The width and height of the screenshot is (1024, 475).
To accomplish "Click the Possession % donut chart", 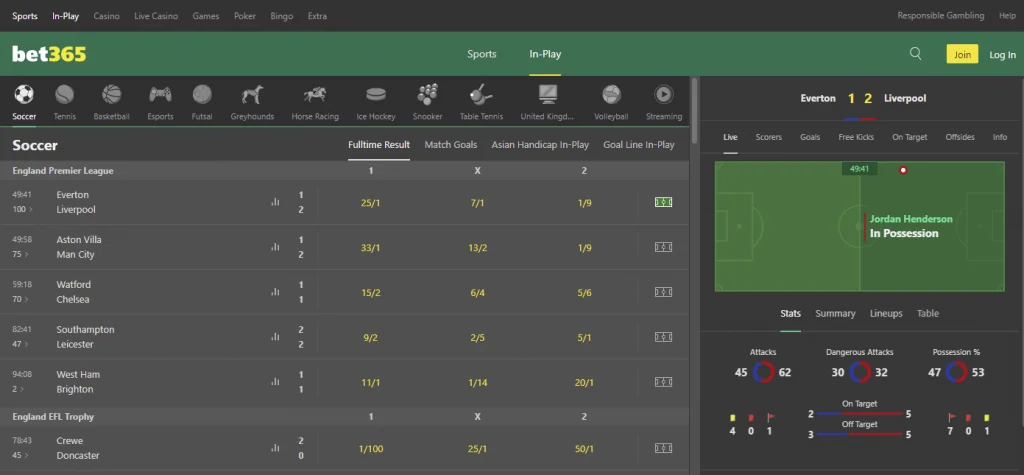I will (x=956, y=372).
